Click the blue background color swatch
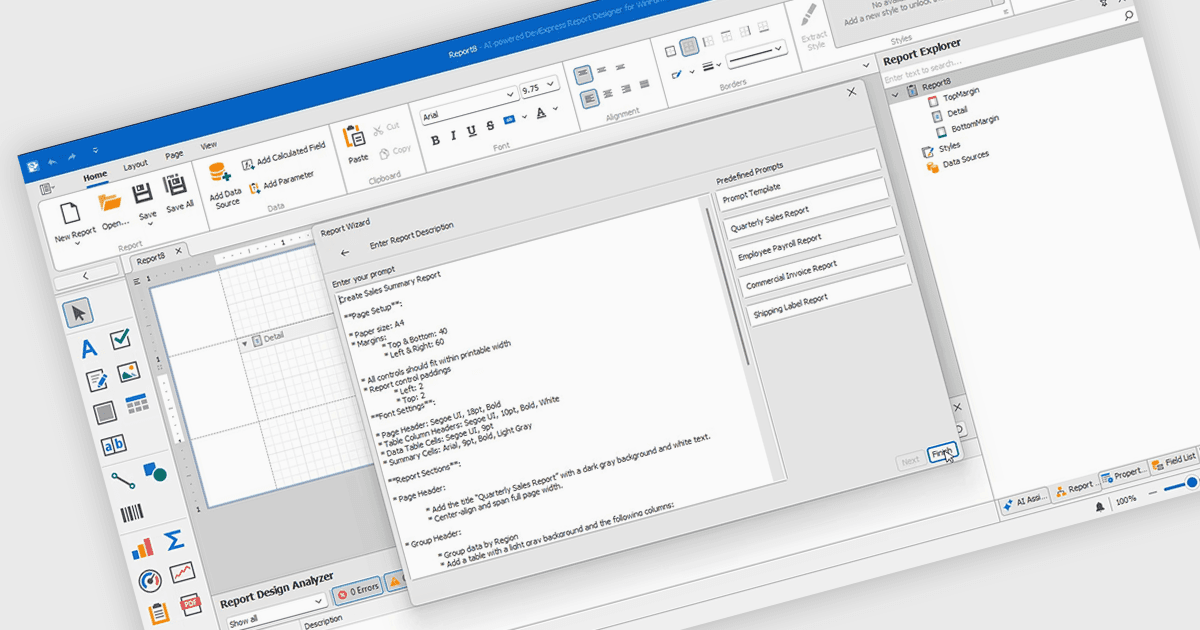 [x=509, y=120]
